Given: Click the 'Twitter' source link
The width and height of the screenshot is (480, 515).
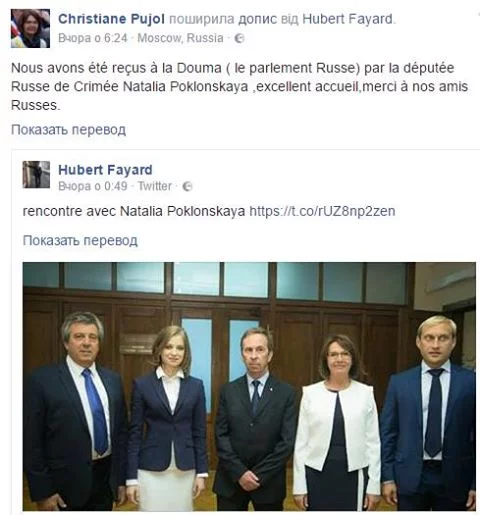Looking at the screenshot, I should (x=155, y=186).
